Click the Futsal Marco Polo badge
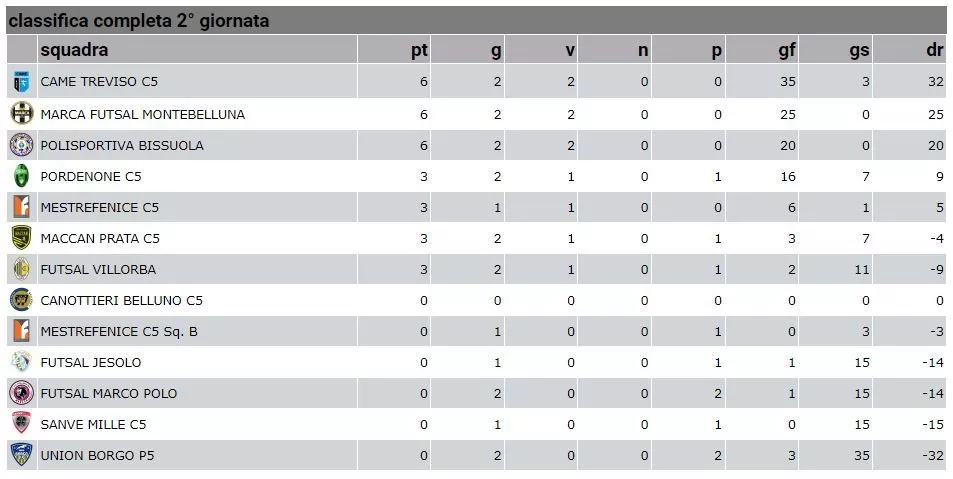 21,393
